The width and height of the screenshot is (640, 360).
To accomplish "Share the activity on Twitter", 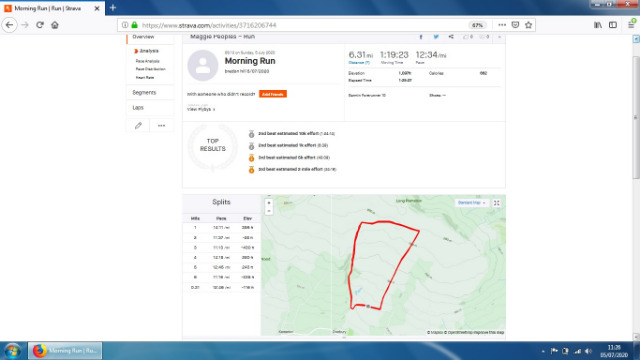I will [436, 37].
